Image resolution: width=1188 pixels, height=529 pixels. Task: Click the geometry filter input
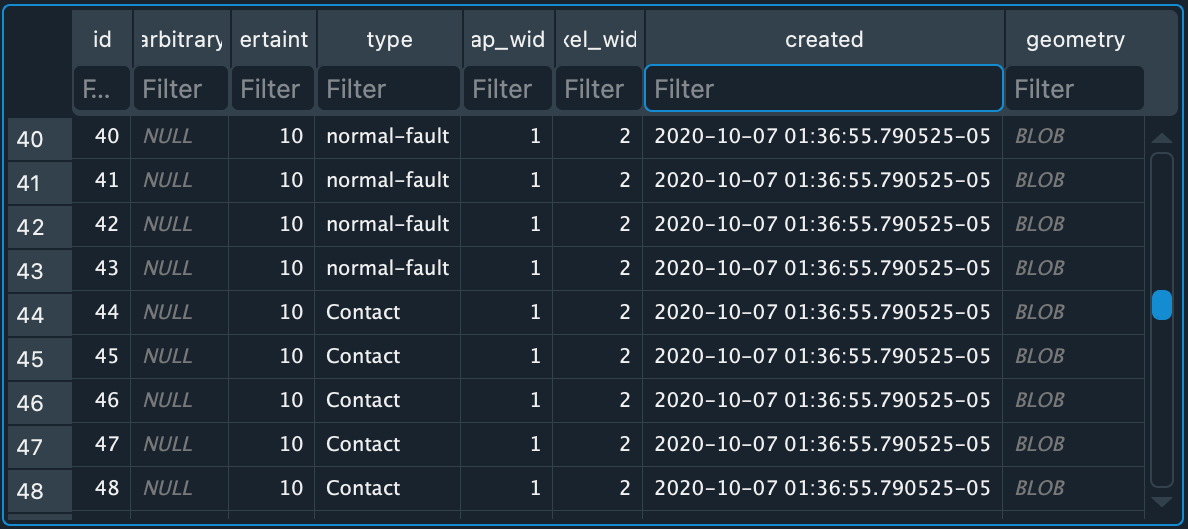[x=1075, y=89]
